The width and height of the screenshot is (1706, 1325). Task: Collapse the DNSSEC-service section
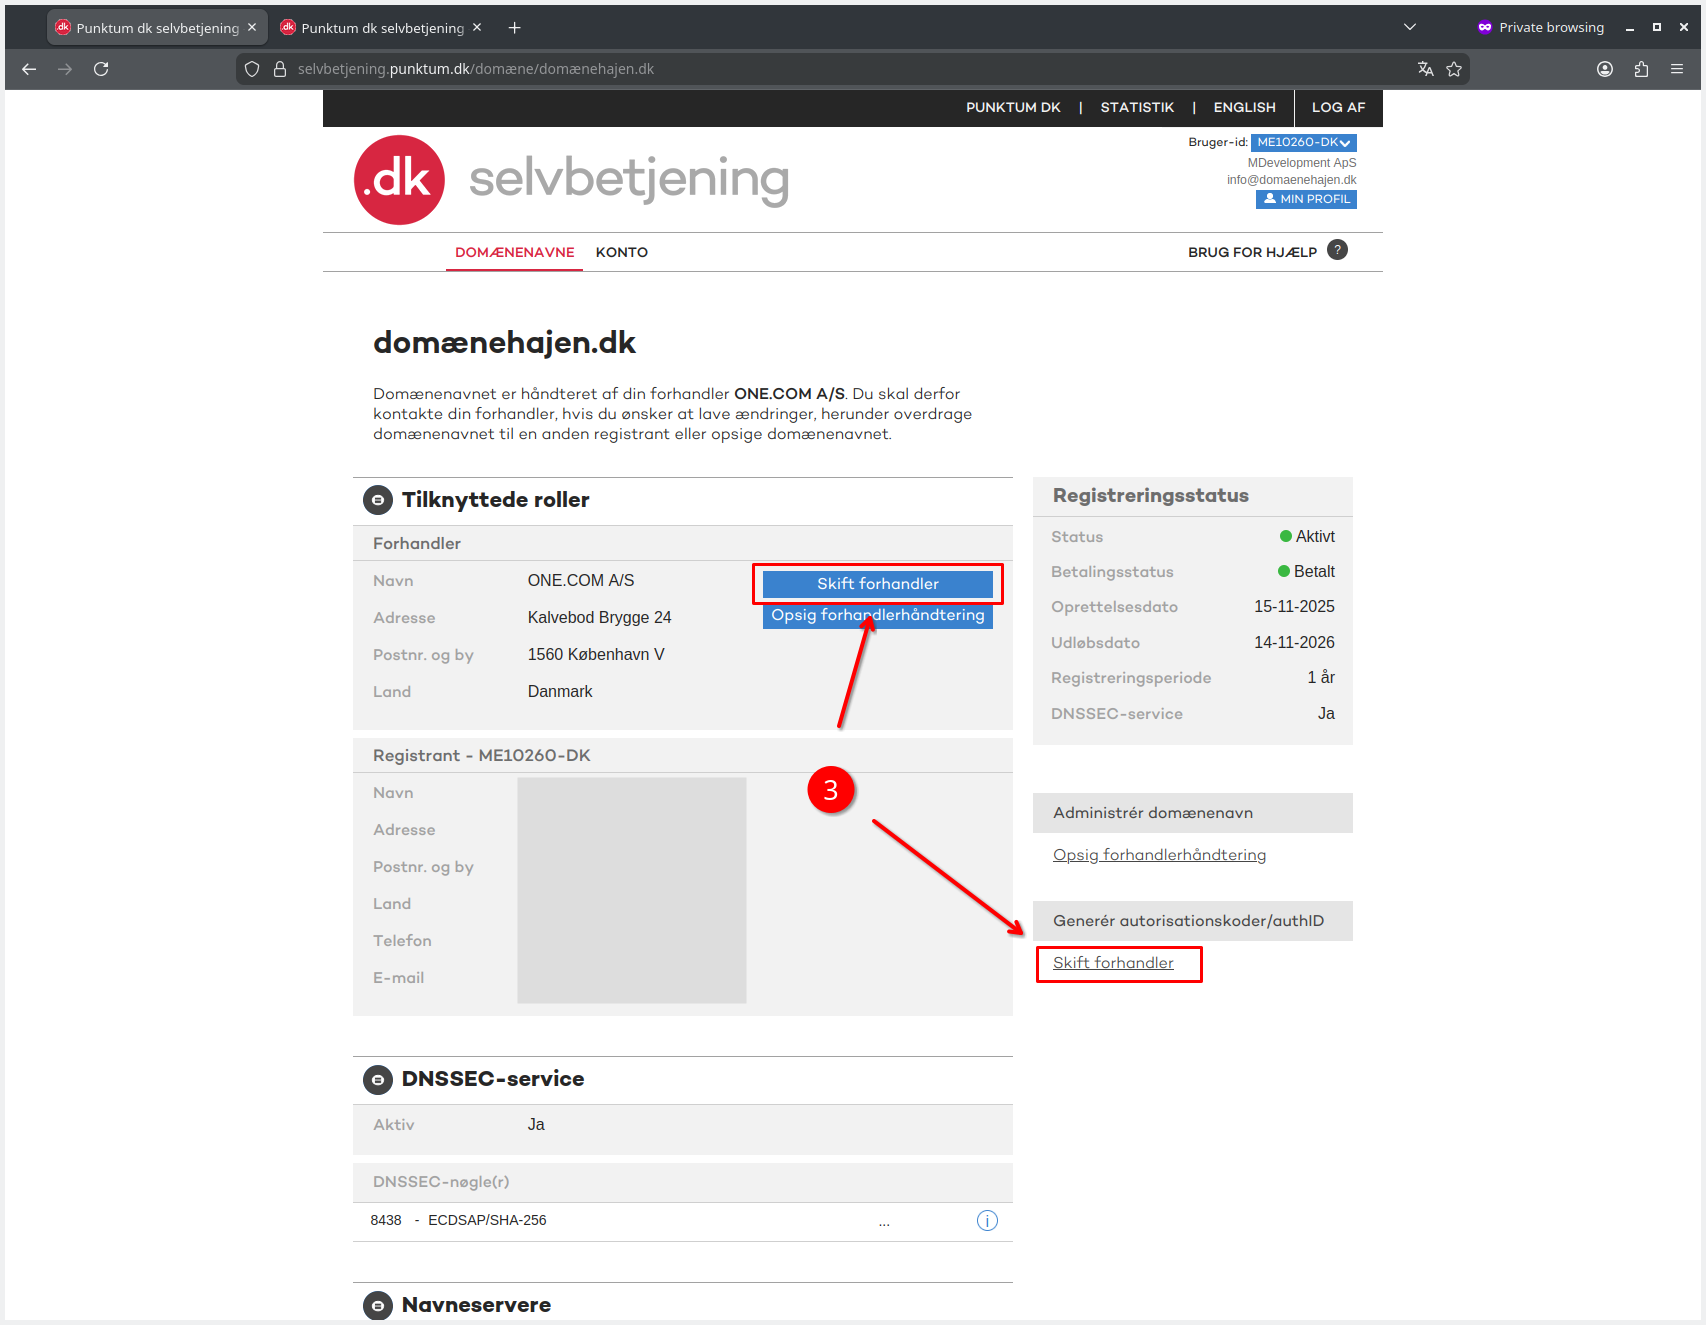(378, 1079)
